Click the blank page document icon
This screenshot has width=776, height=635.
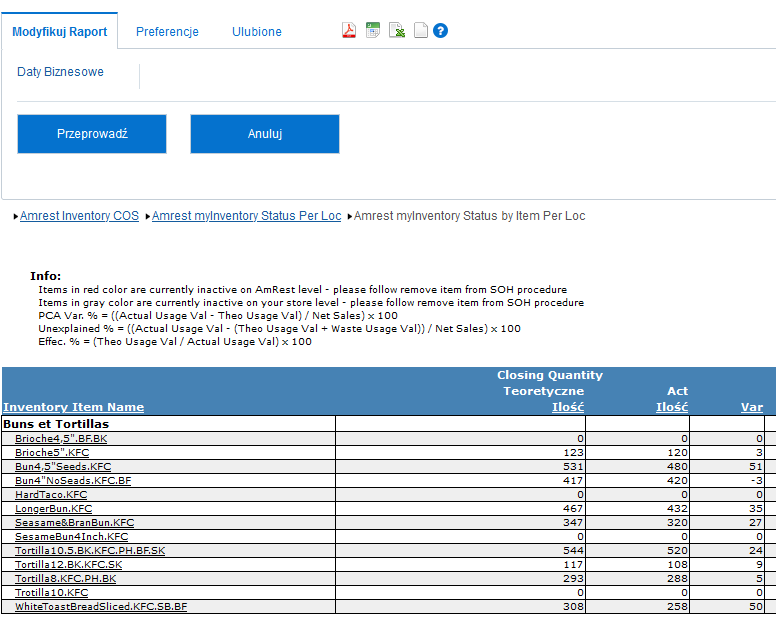coord(420,31)
